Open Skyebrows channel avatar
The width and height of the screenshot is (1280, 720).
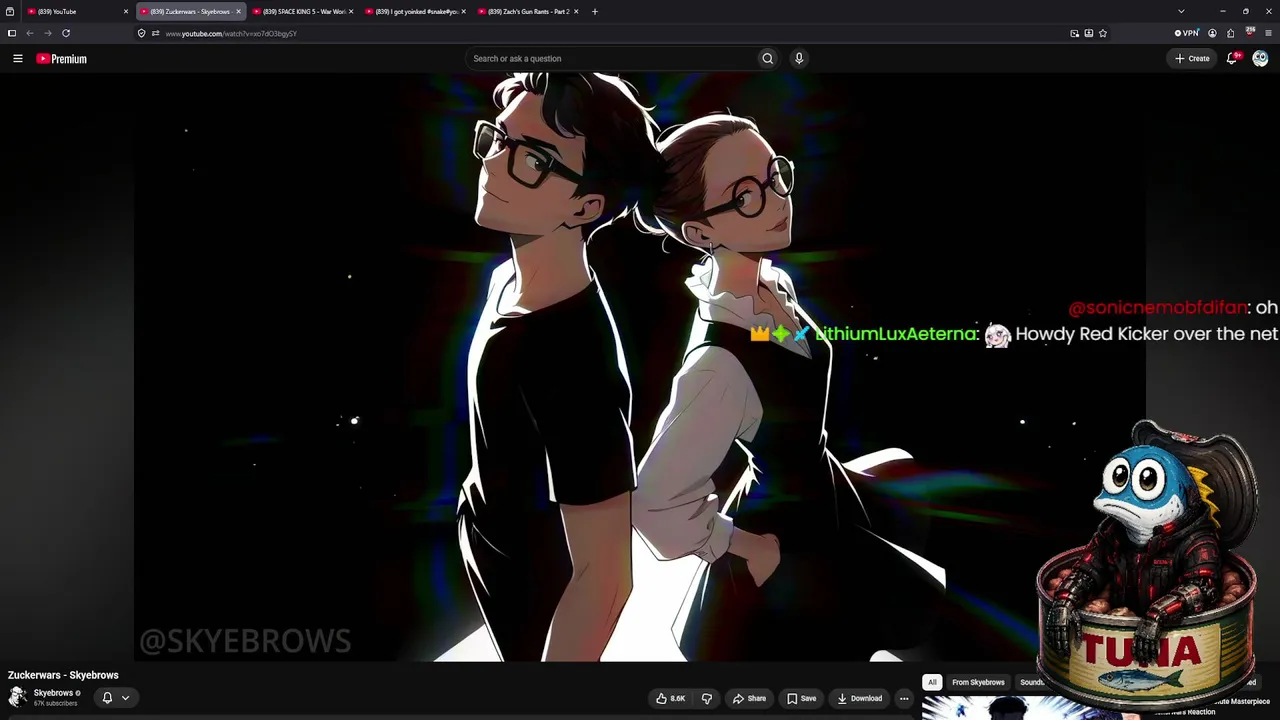pyautogui.click(x=17, y=697)
